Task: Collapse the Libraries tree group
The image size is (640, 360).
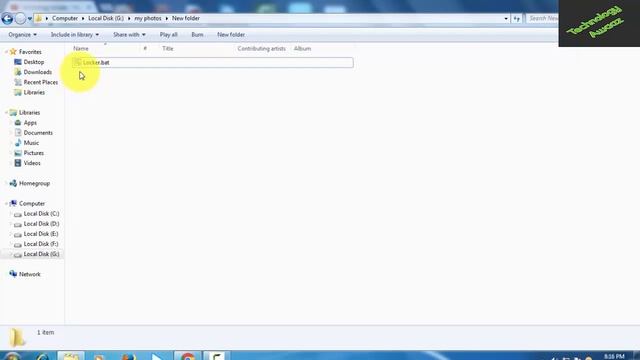Action: tap(6, 113)
